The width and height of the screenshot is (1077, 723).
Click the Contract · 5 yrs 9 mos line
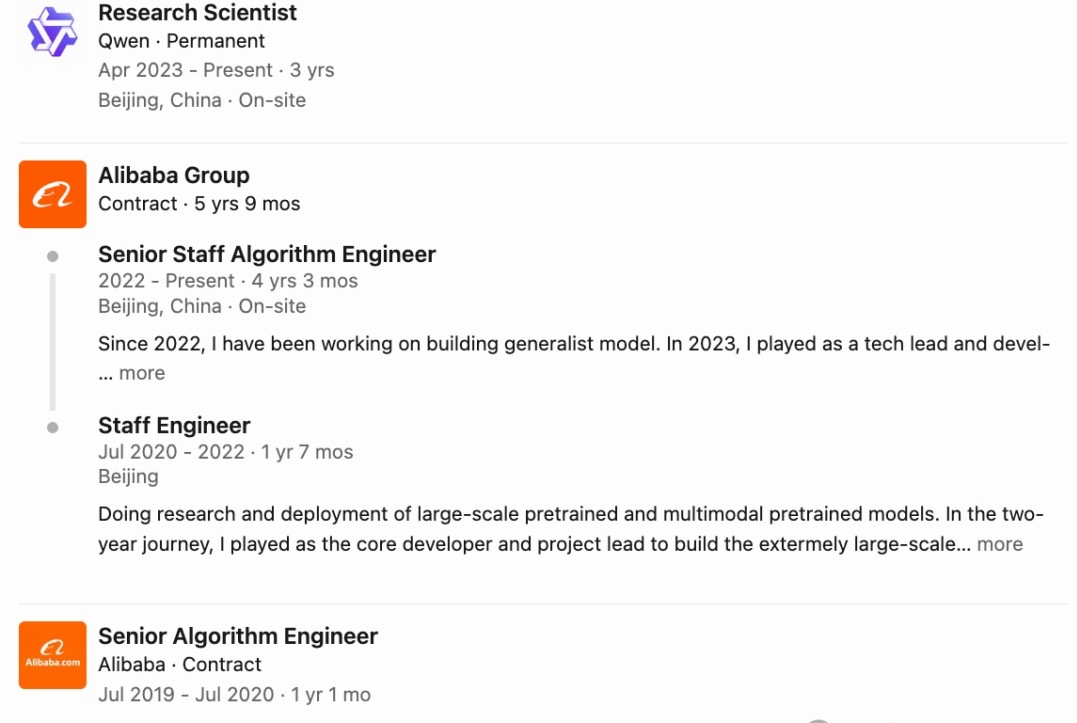pos(199,204)
